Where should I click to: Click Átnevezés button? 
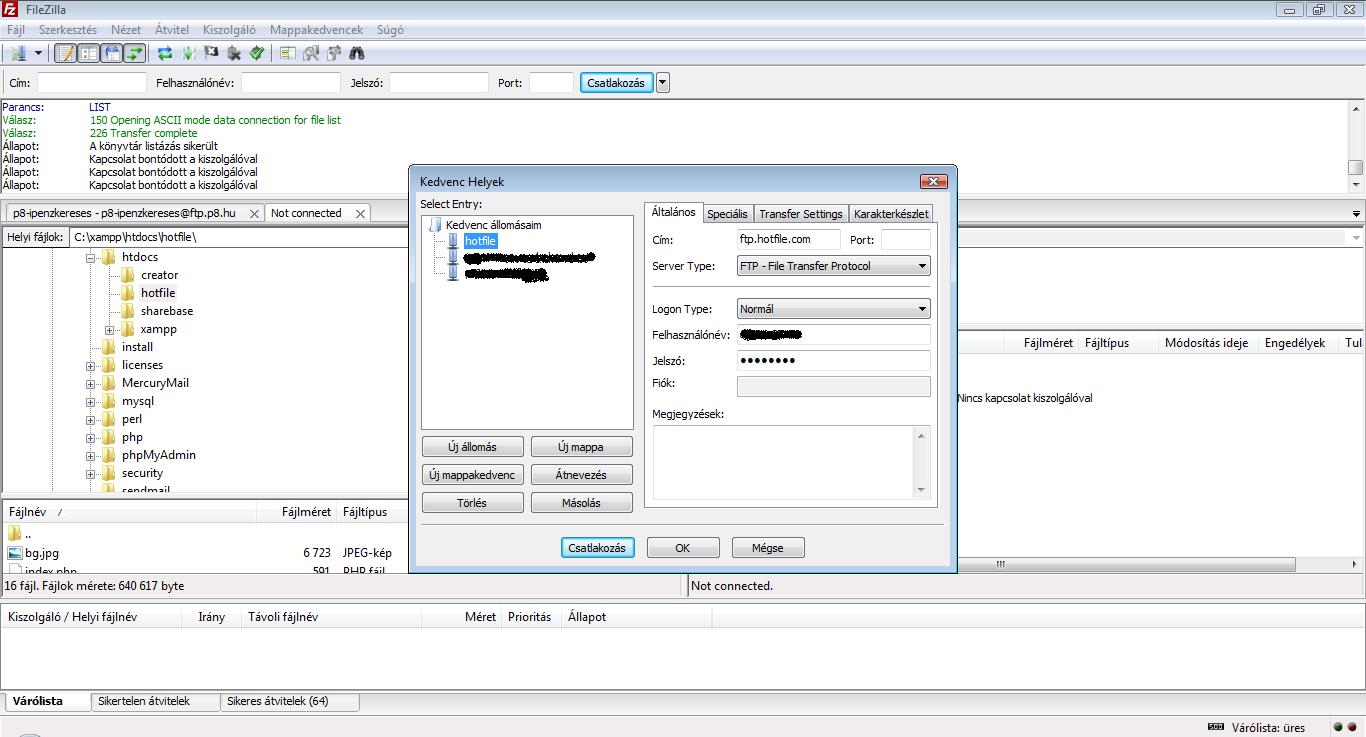(x=581, y=475)
